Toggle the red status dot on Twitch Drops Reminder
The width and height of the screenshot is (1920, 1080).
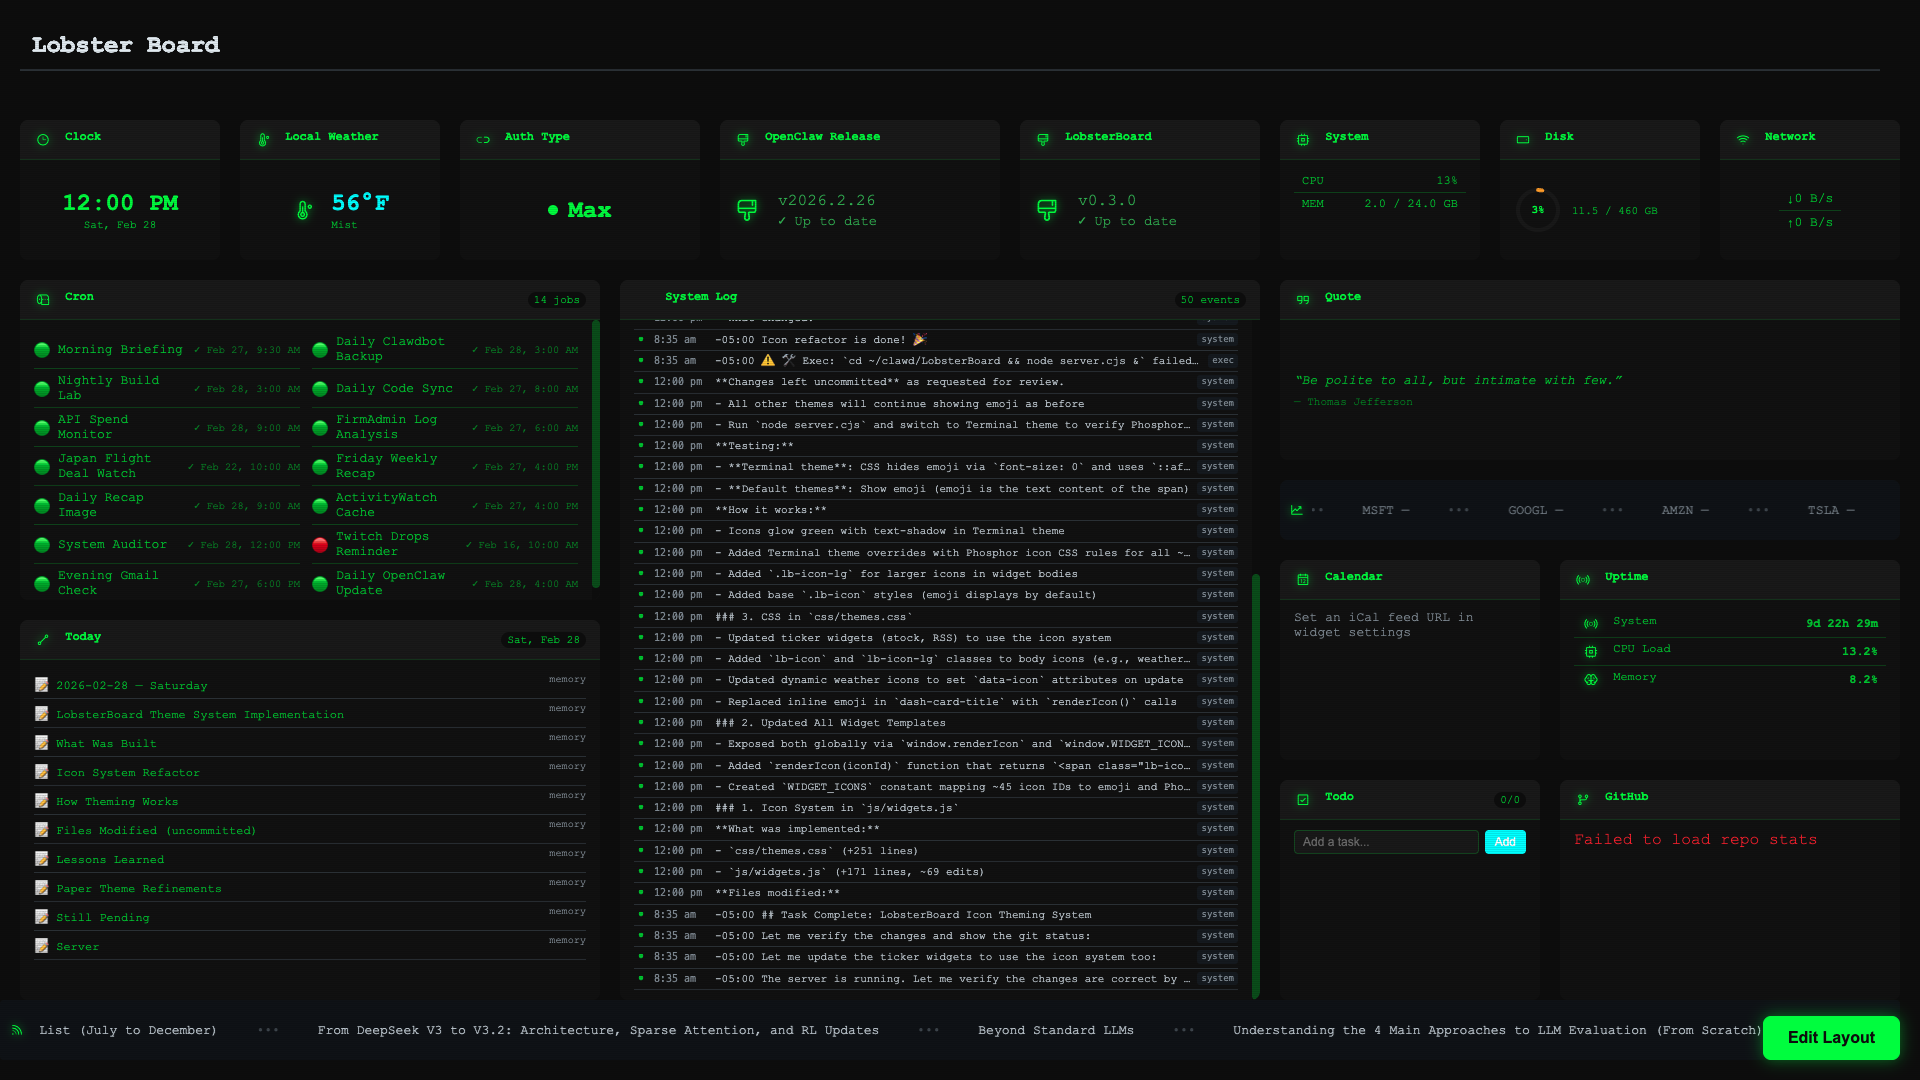(319, 545)
